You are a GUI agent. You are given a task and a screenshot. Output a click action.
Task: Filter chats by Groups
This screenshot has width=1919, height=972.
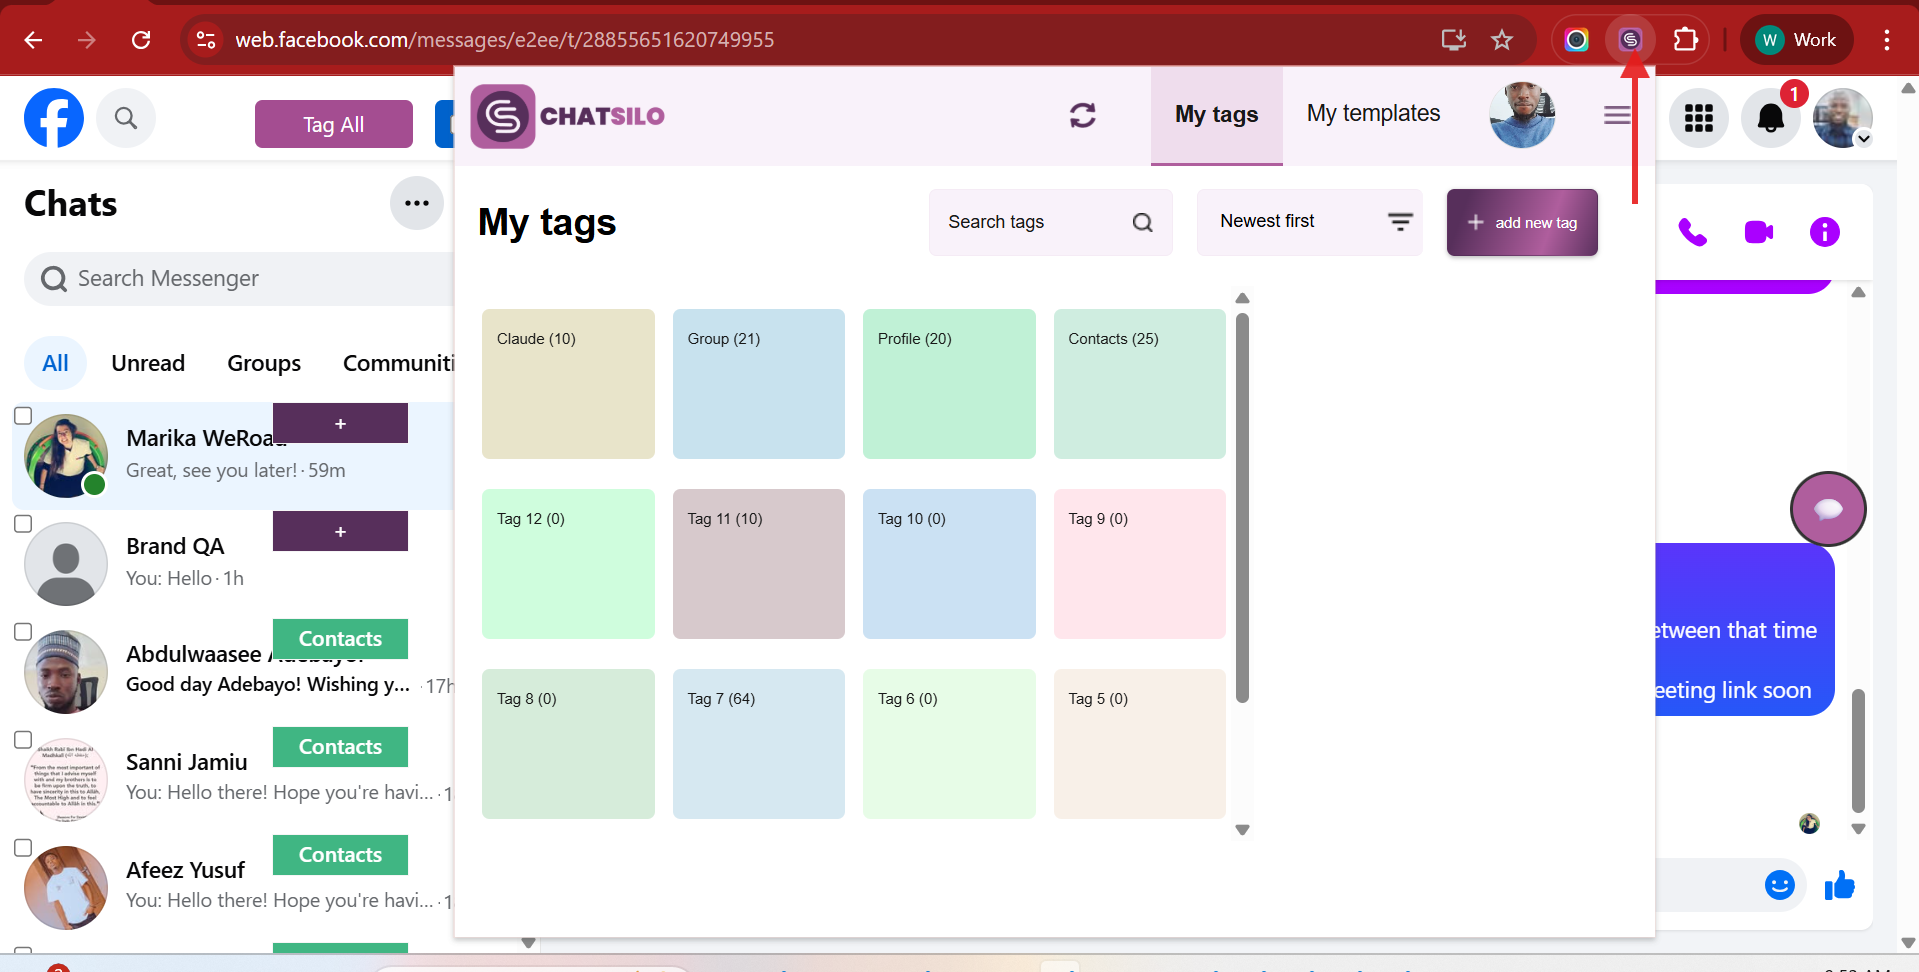point(264,363)
